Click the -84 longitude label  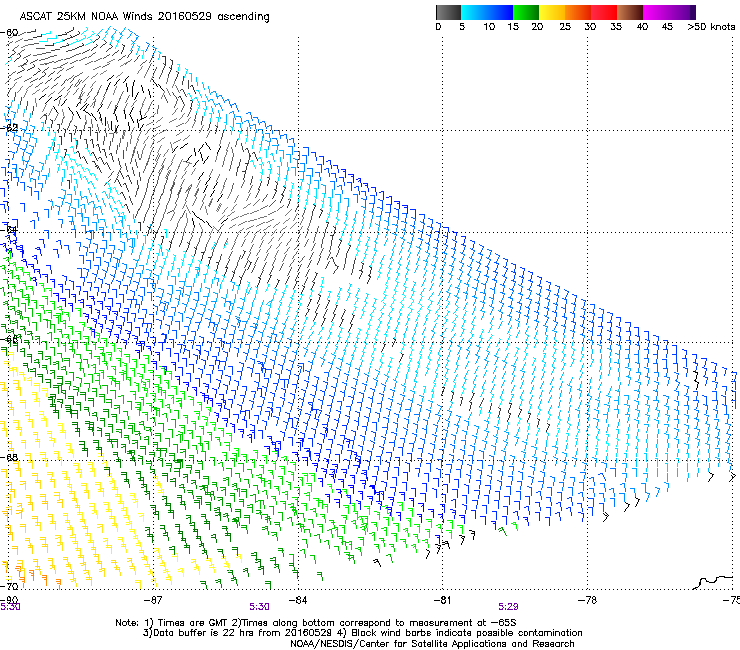pos(298,599)
